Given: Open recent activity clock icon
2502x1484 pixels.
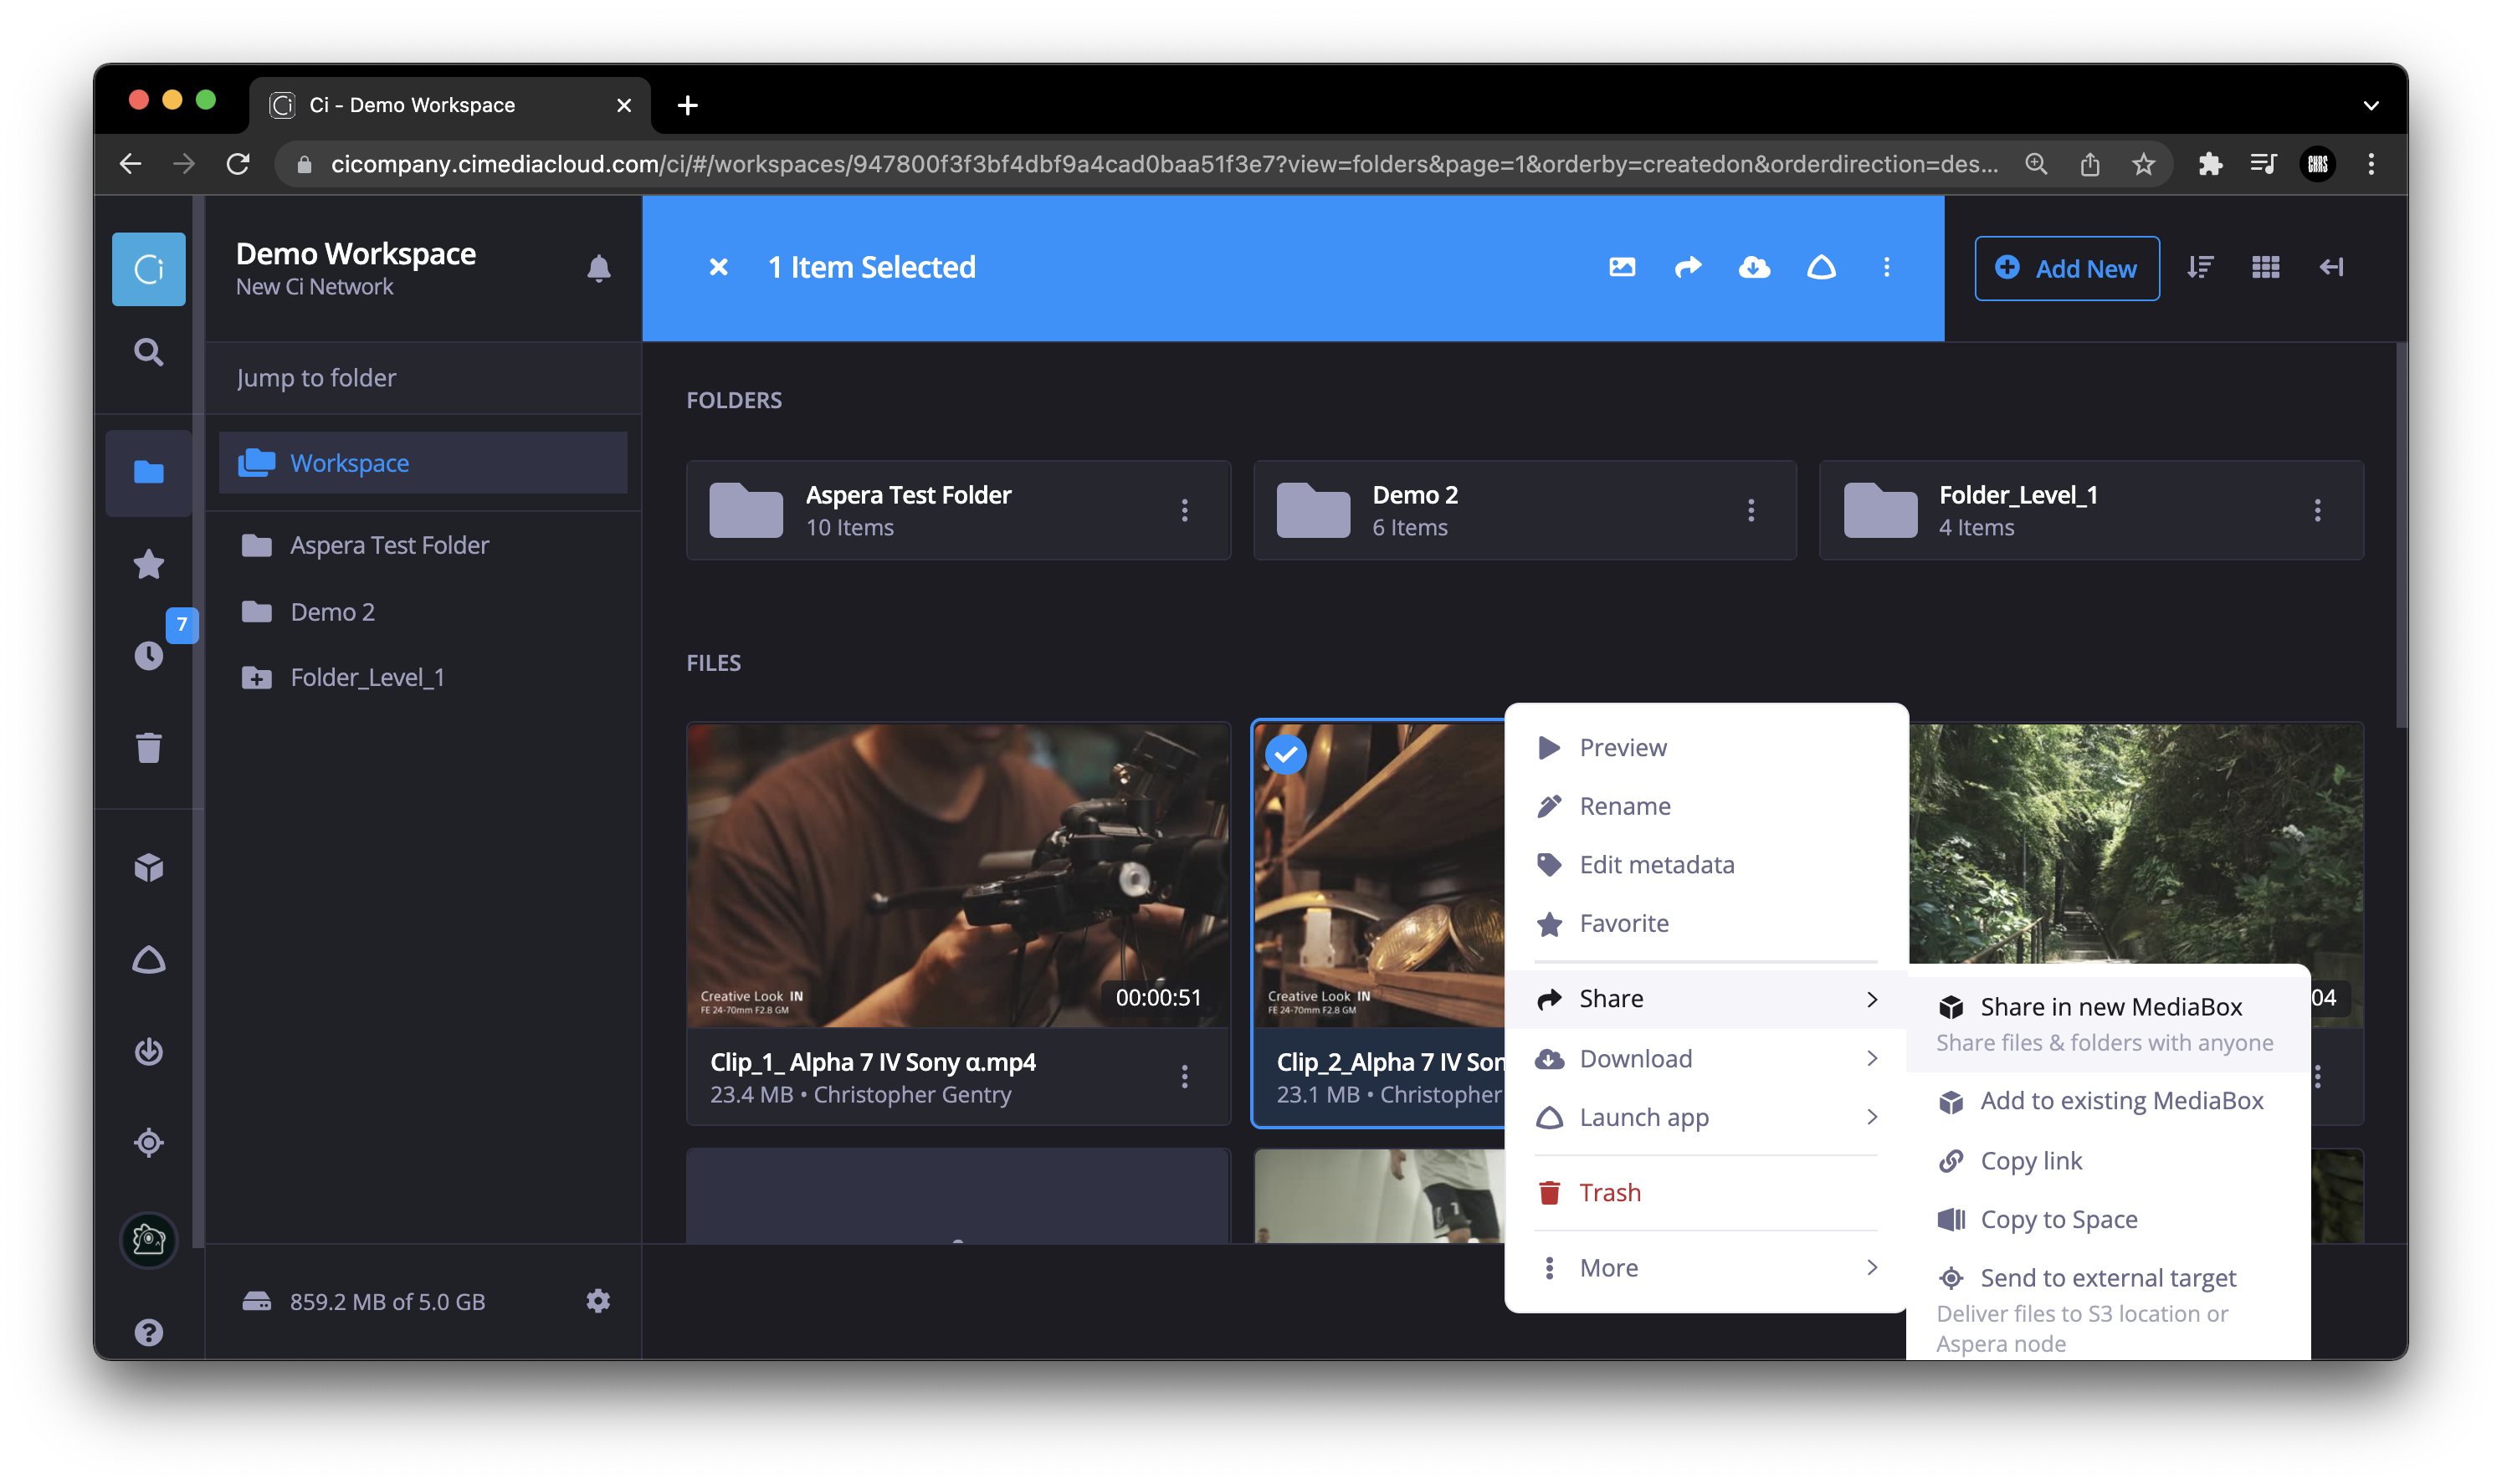Looking at the screenshot, I should tap(148, 655).
